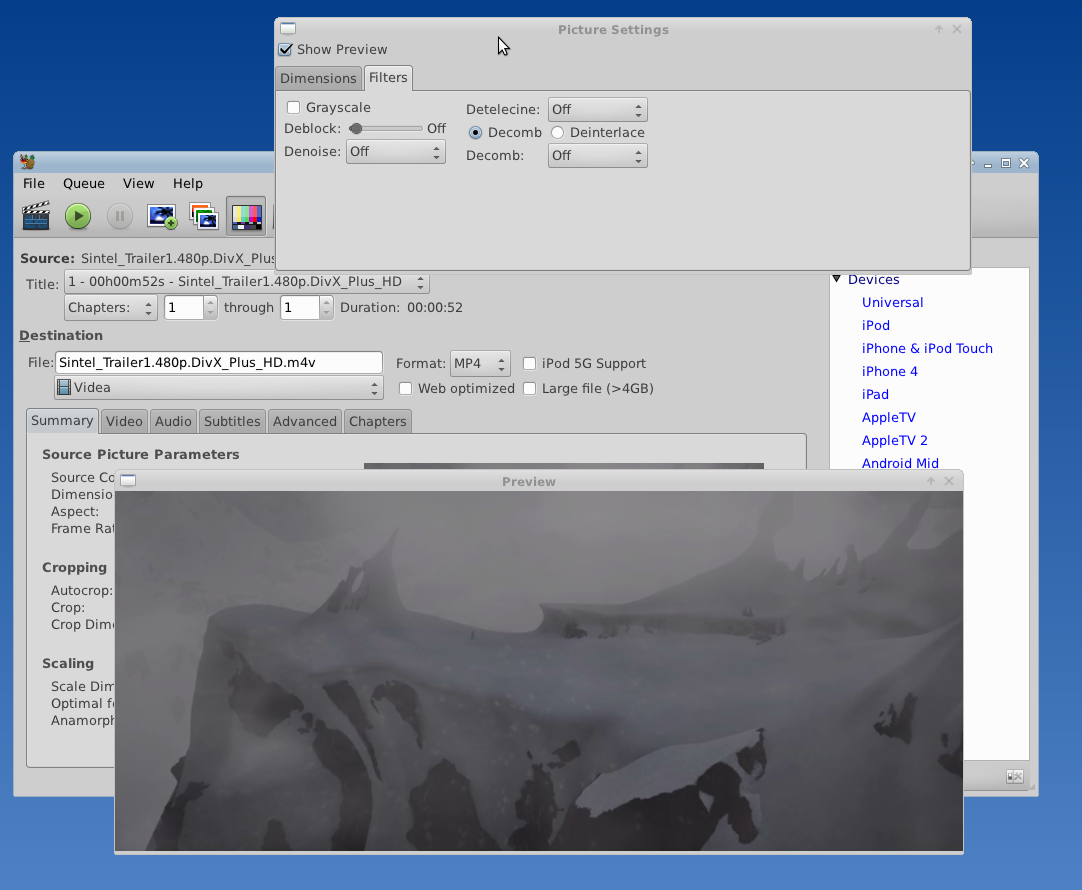Image resolution: width=1082 pixels, height=890 pixels.
Task: Choose the iPhone 4 preset
Action: (889, 371)
